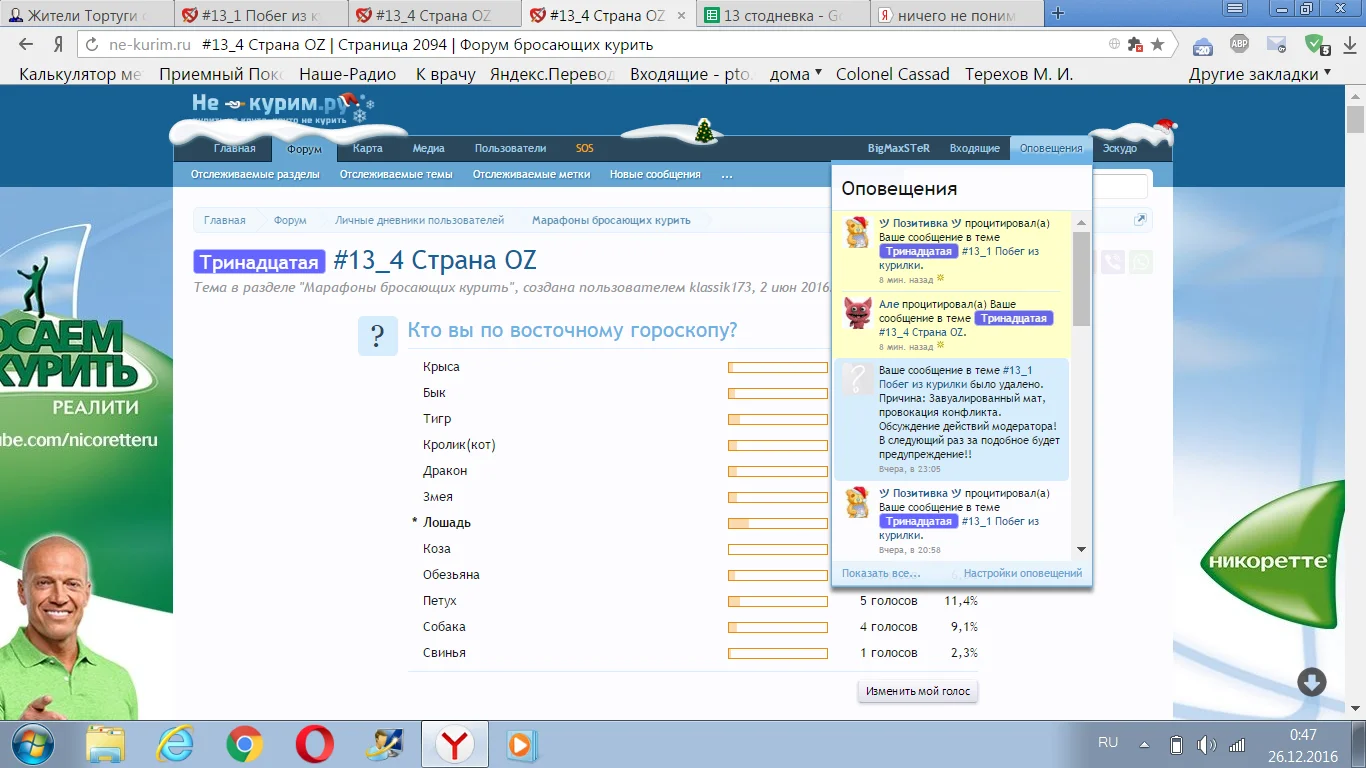
Task: Open Отслеживаемые метки sub-navigation link
Action: pyautogui.click(x=531, y=174)
